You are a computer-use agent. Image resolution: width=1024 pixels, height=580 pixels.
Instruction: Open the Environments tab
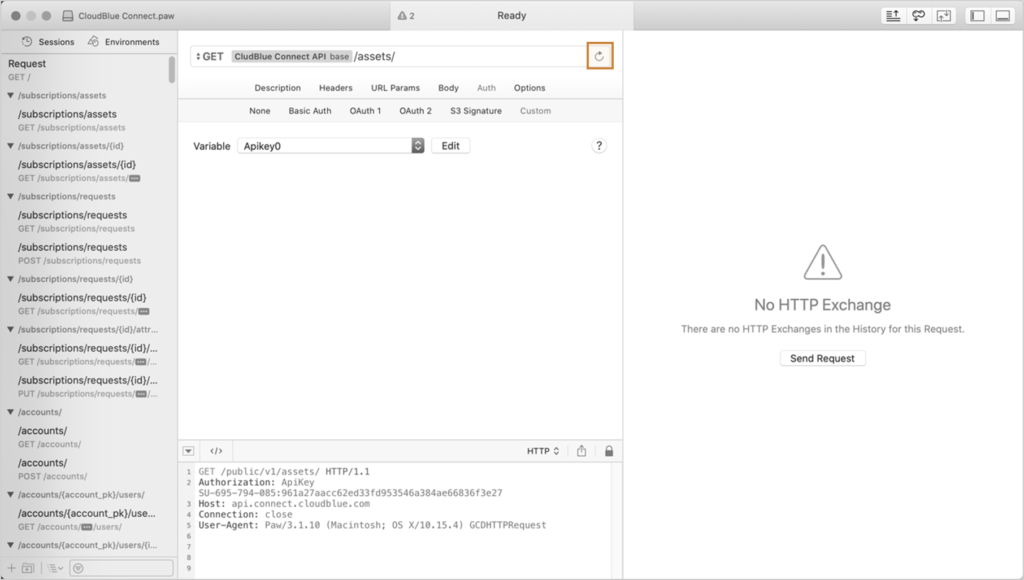point(123,41)
